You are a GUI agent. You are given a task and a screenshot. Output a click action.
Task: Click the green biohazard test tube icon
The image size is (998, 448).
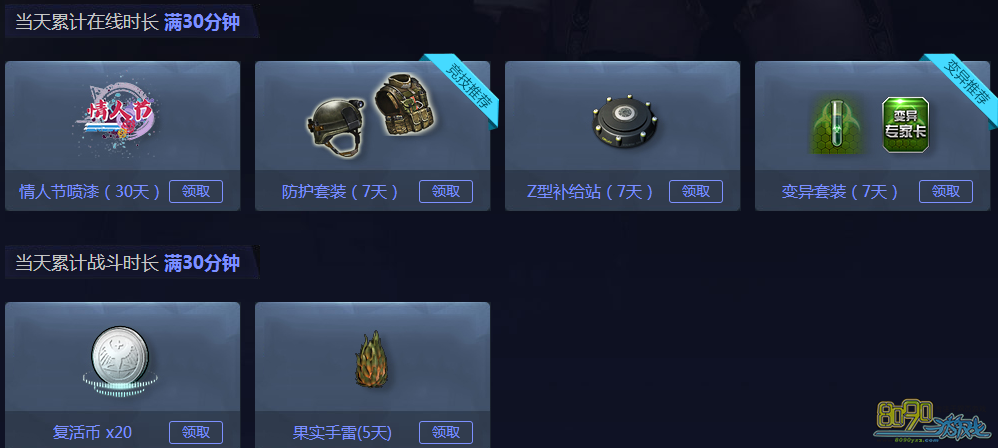click(x=837, y=125)
